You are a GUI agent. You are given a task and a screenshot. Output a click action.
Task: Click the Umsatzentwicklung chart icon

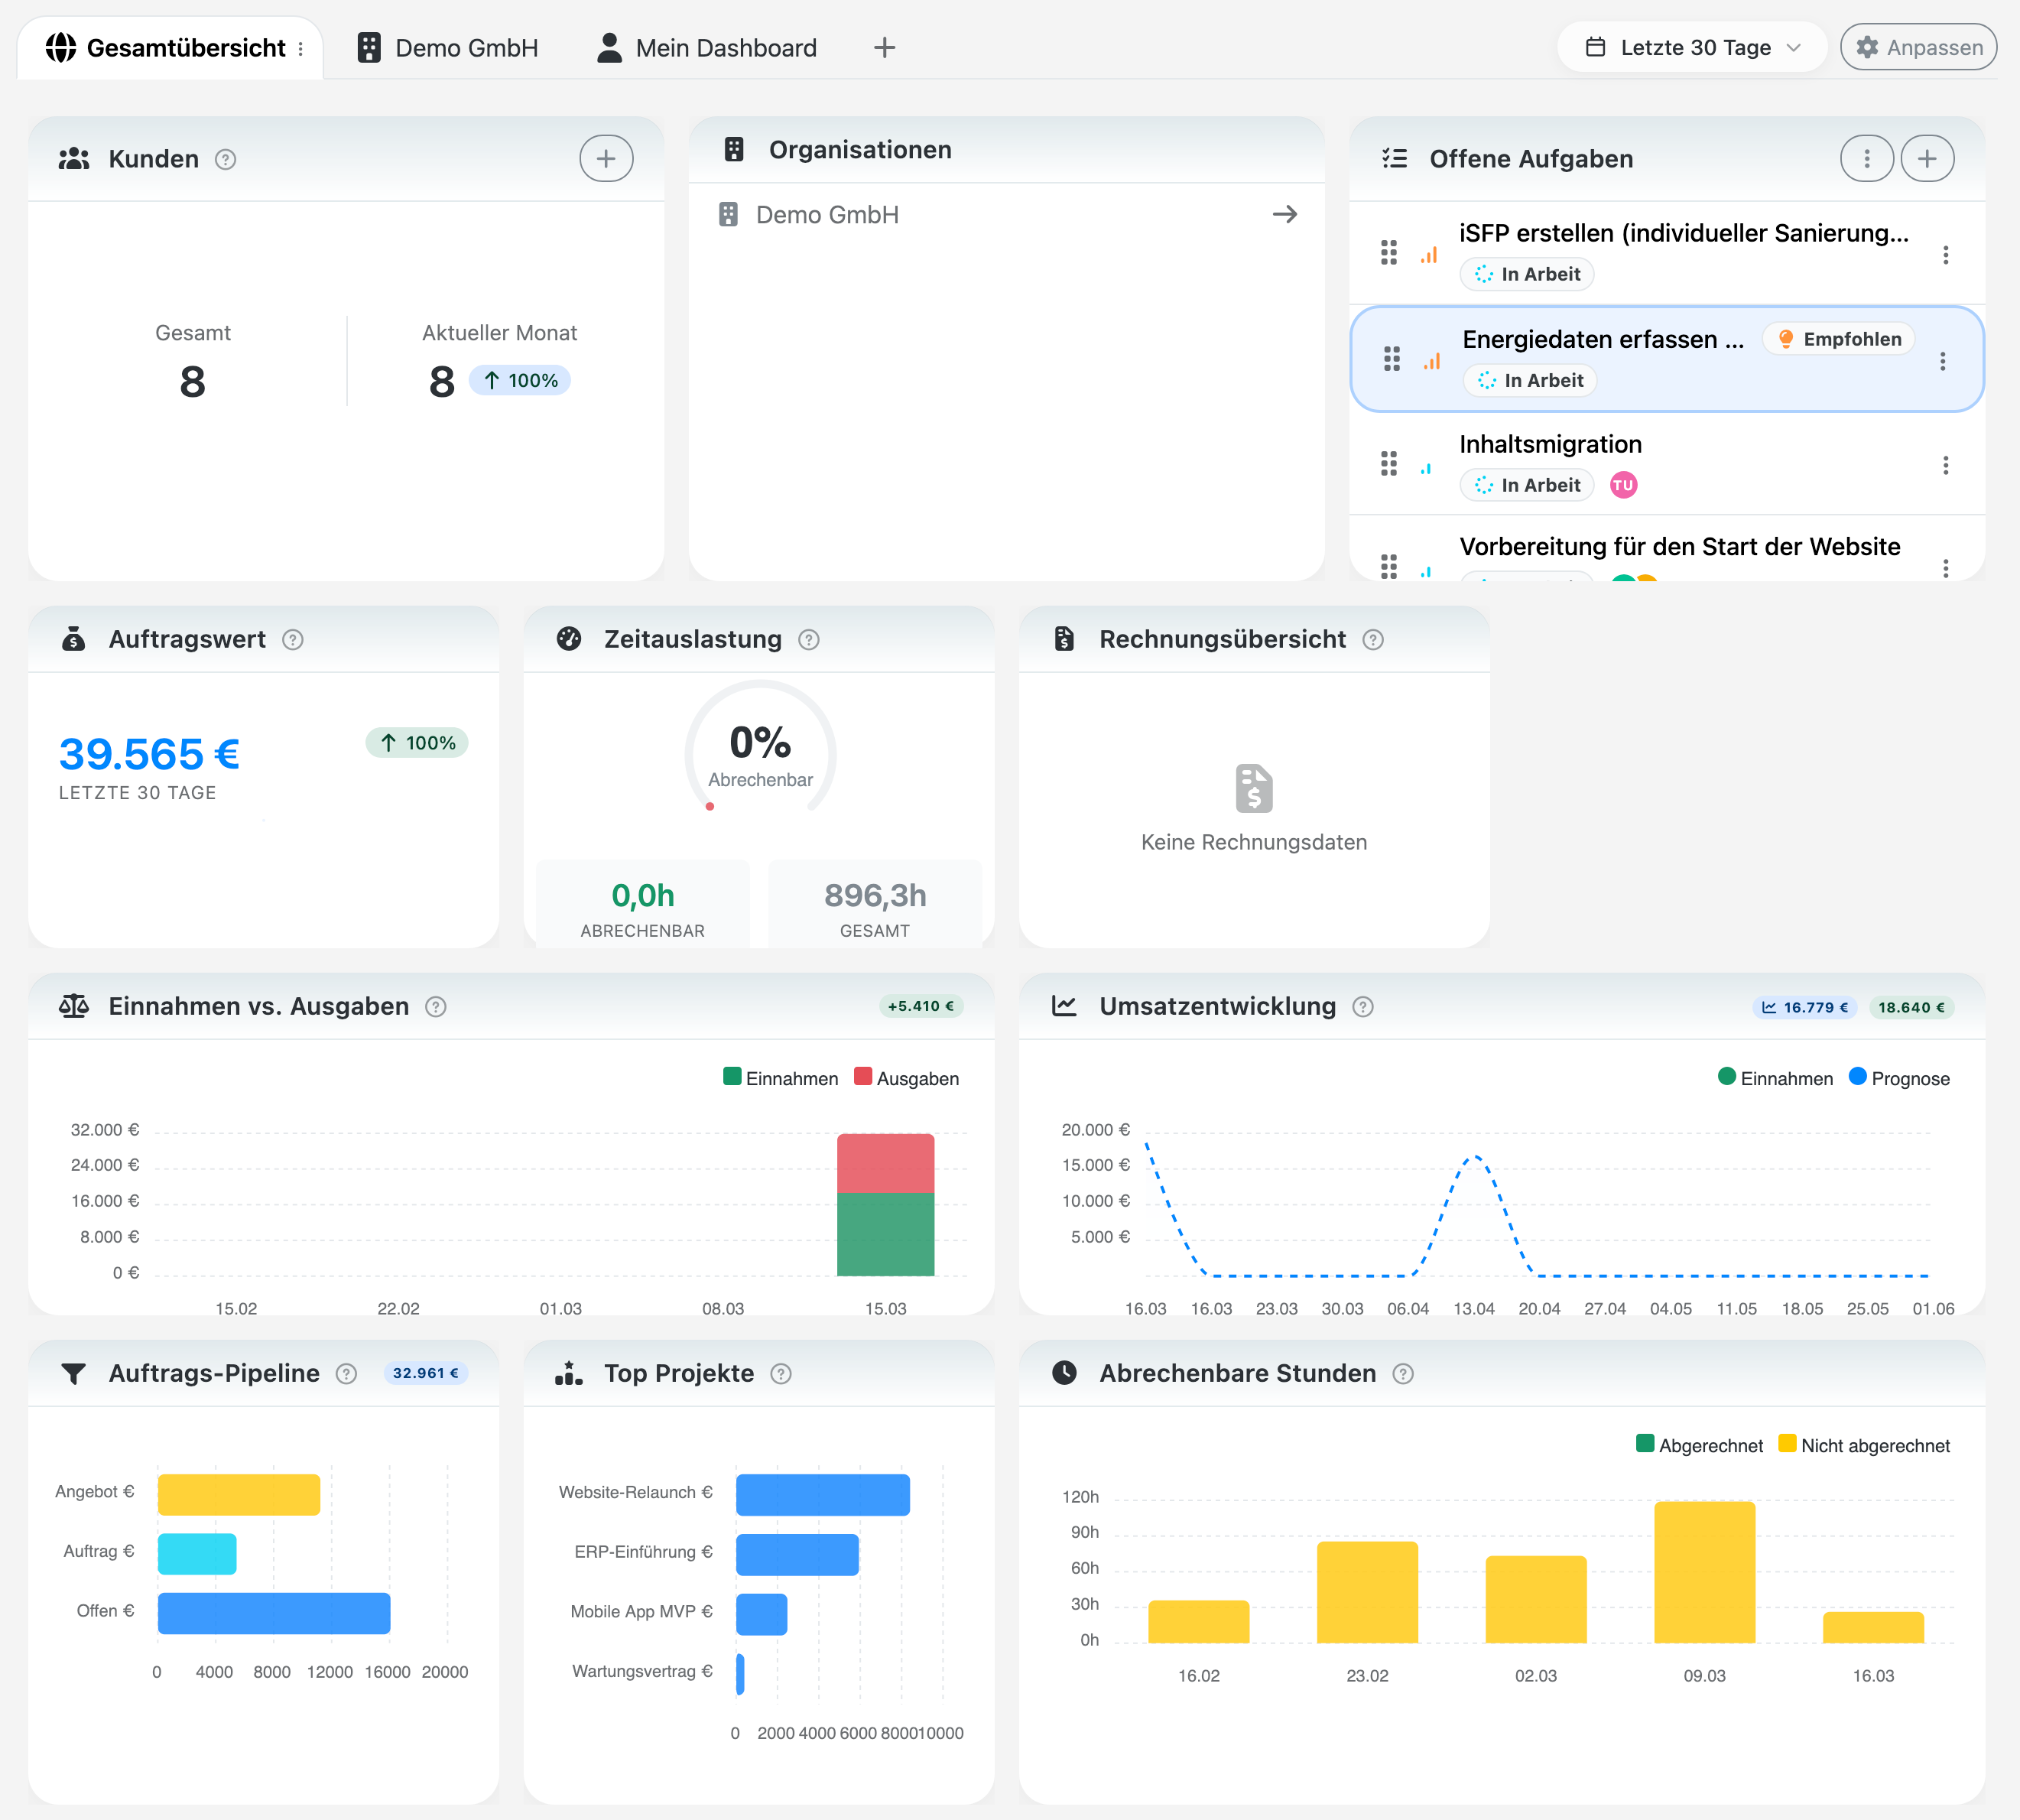click(x=1065, y=1006)
